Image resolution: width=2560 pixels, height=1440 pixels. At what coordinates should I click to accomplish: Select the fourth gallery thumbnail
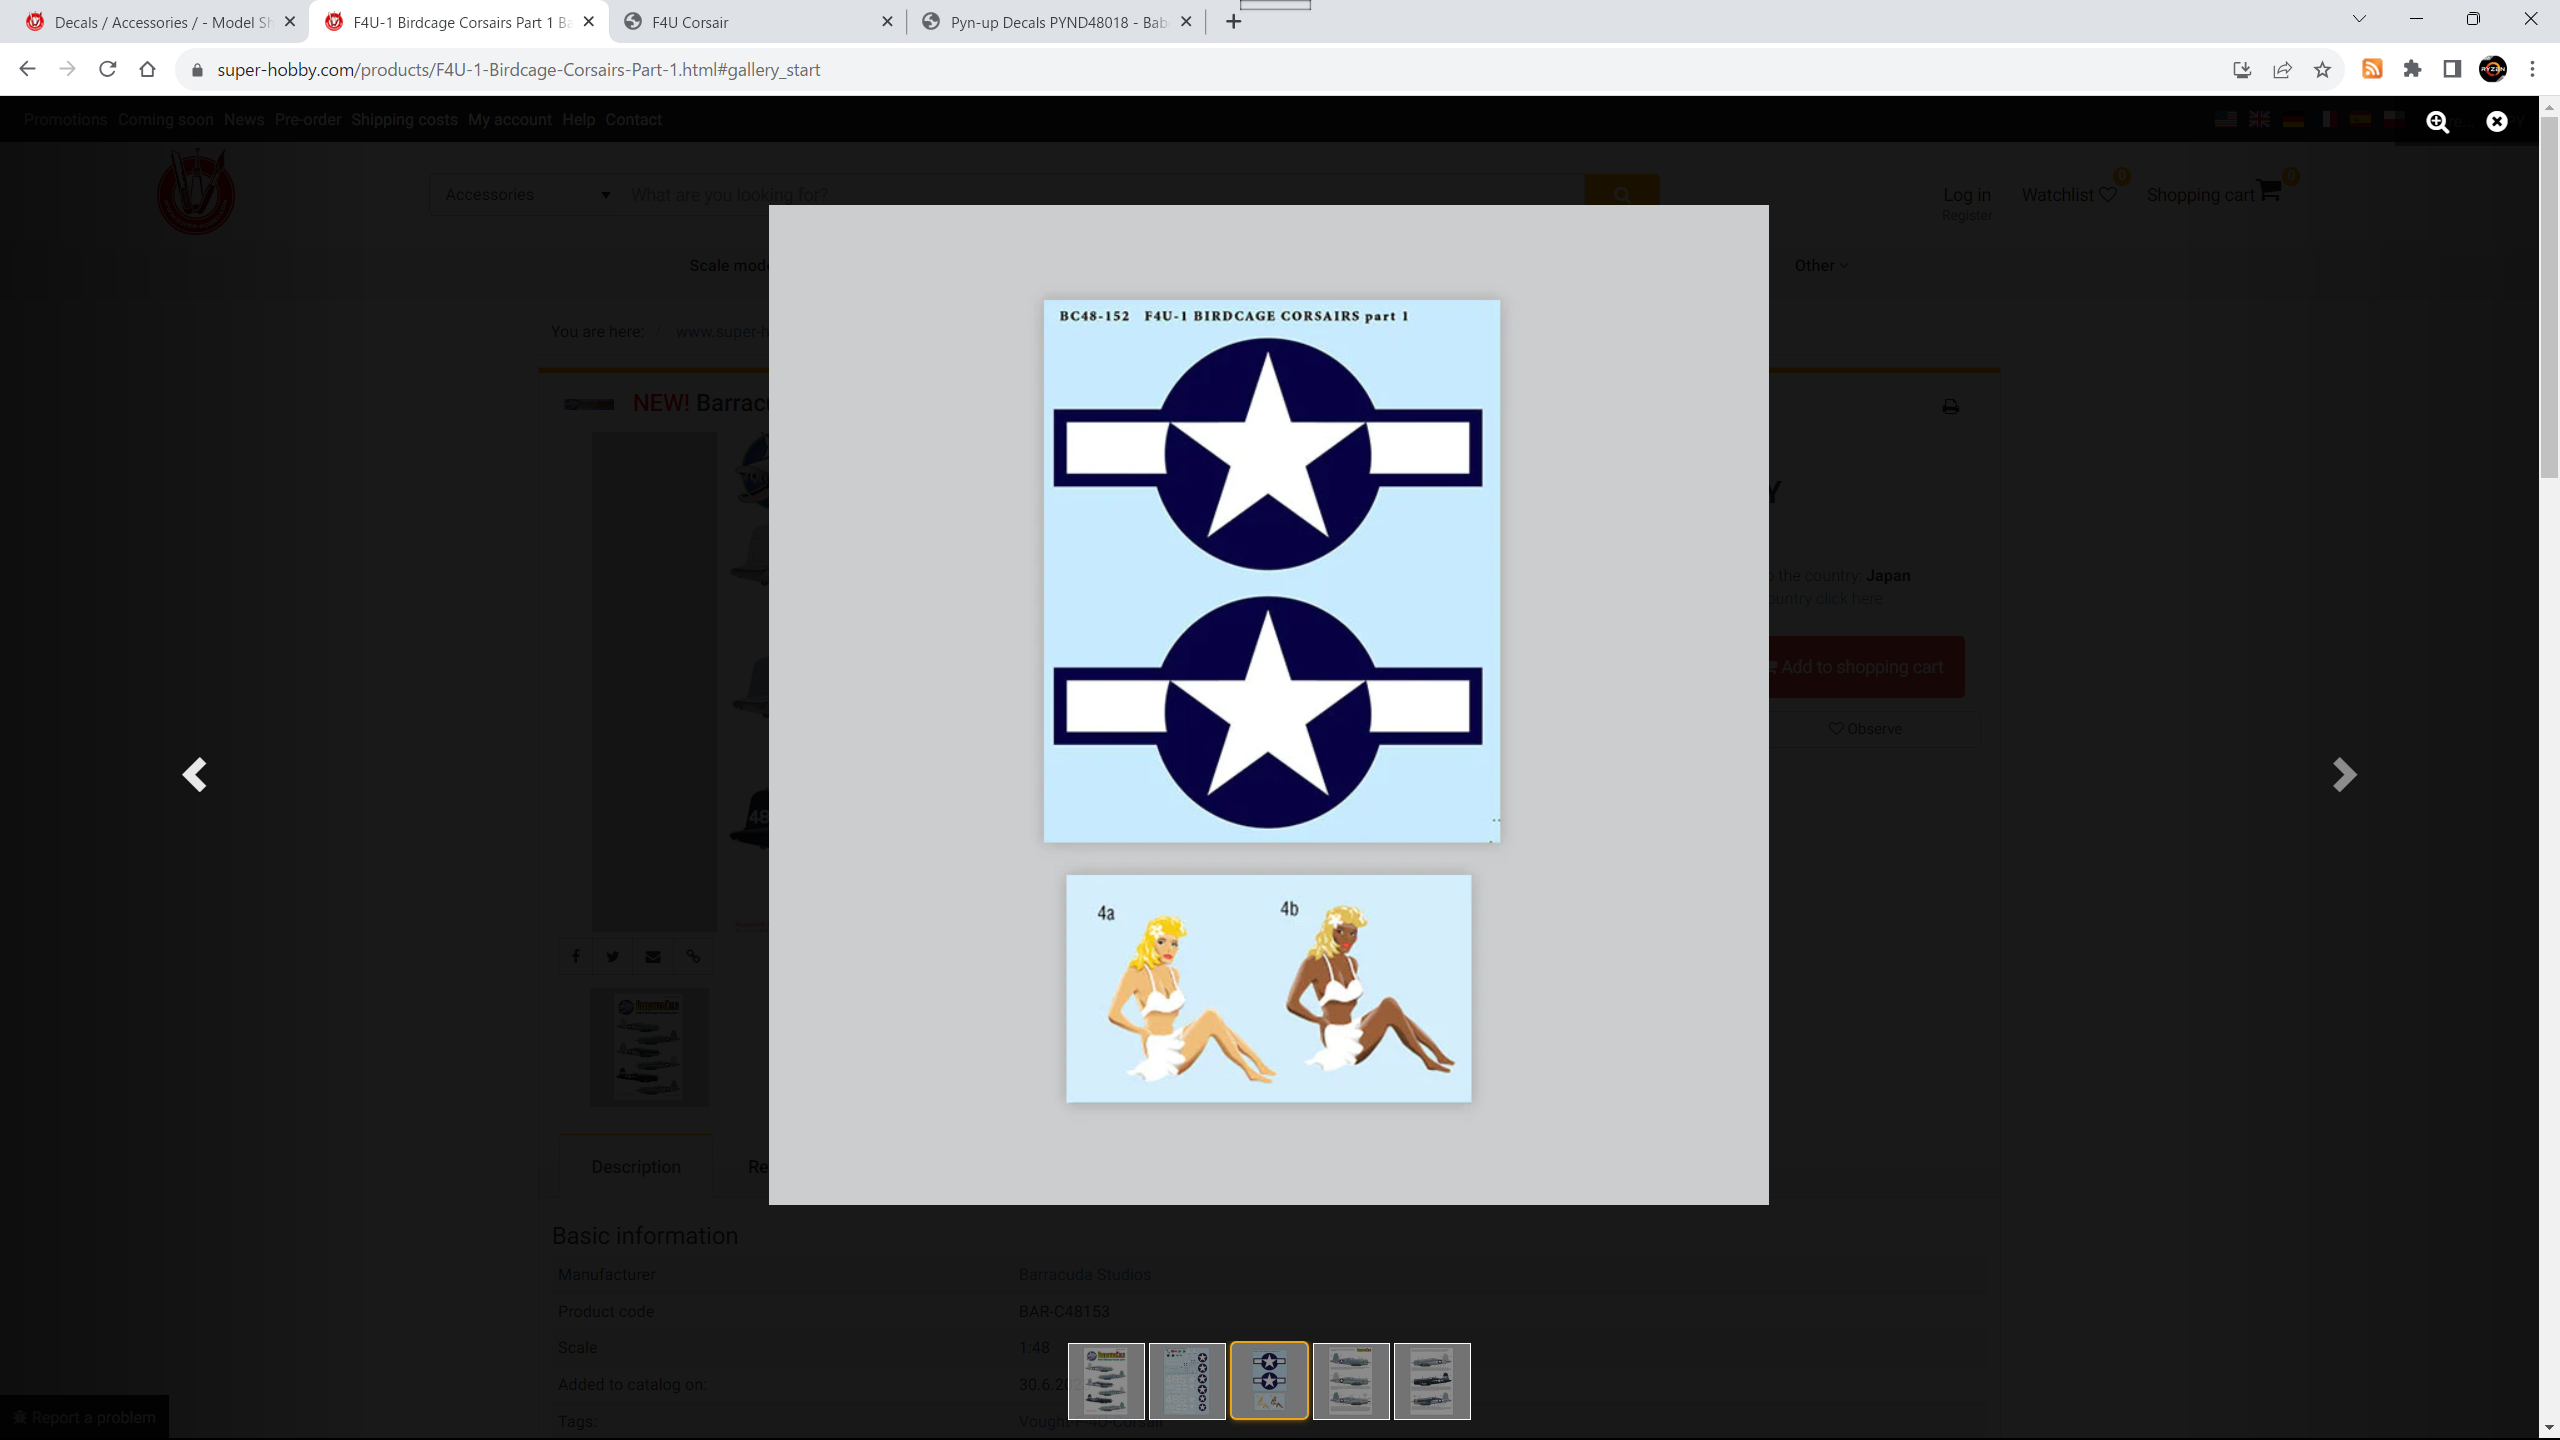coord(1350,1381)
